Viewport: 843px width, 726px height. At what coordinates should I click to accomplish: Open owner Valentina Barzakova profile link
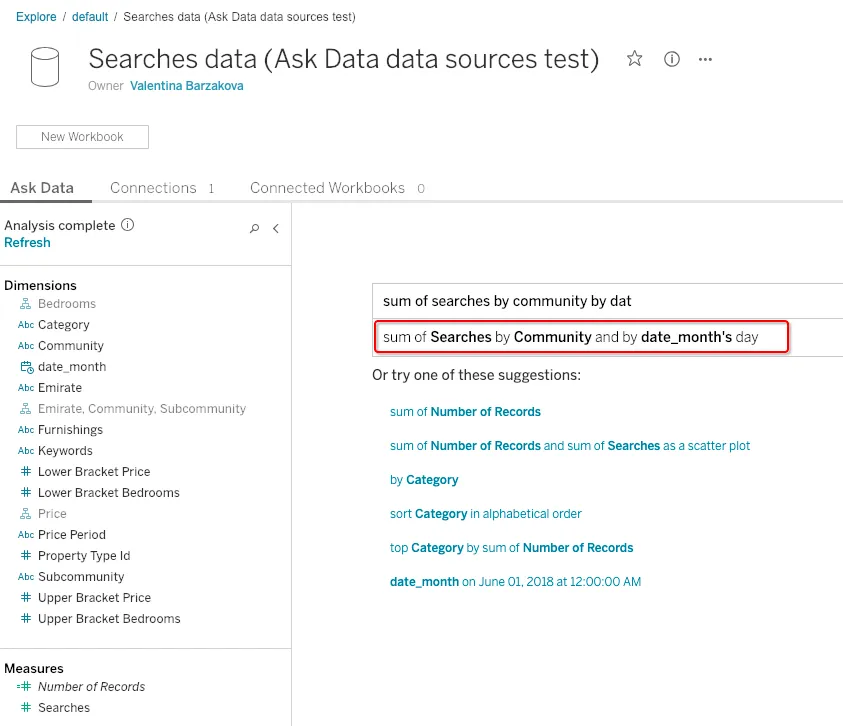coord(186,86)
